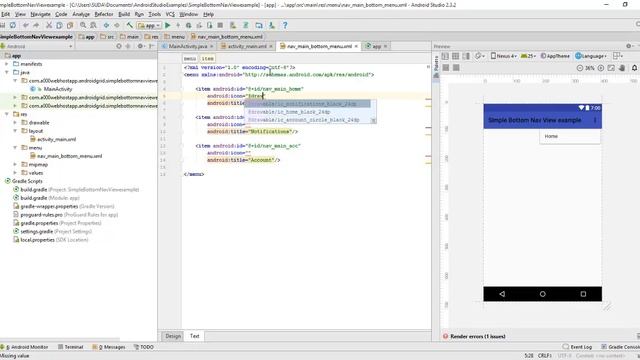The image size is (640, 360).
Task: Open Find with the magnifier icon
Action: tap(83, 25)
